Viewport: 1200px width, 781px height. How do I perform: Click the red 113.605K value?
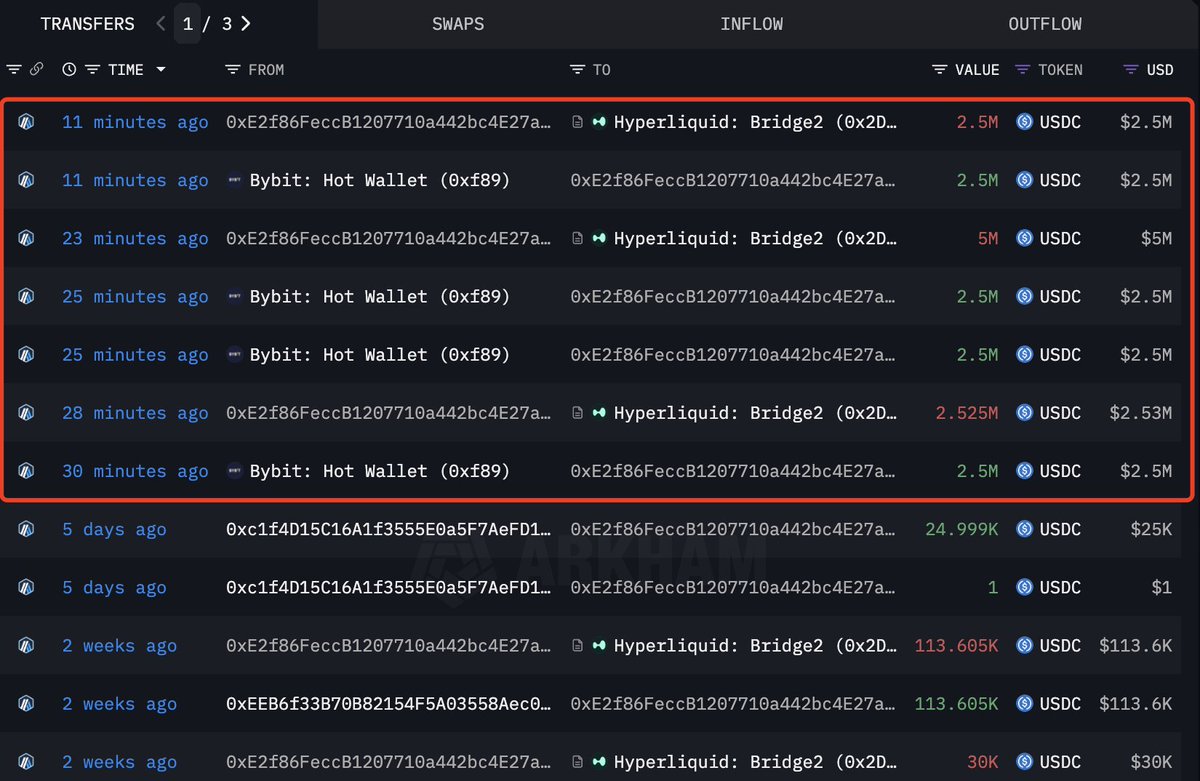click(x=956, y=646)
